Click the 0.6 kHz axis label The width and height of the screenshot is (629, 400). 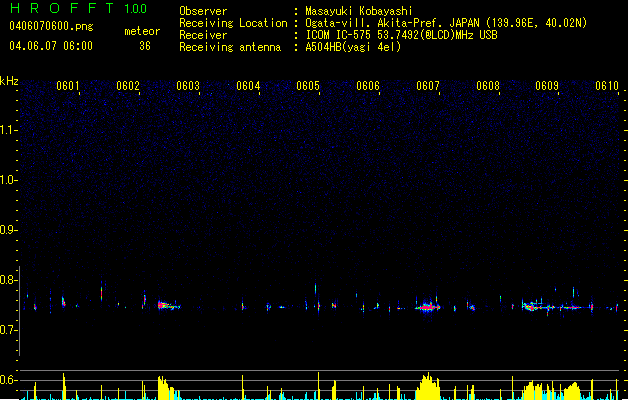point(8,380)
